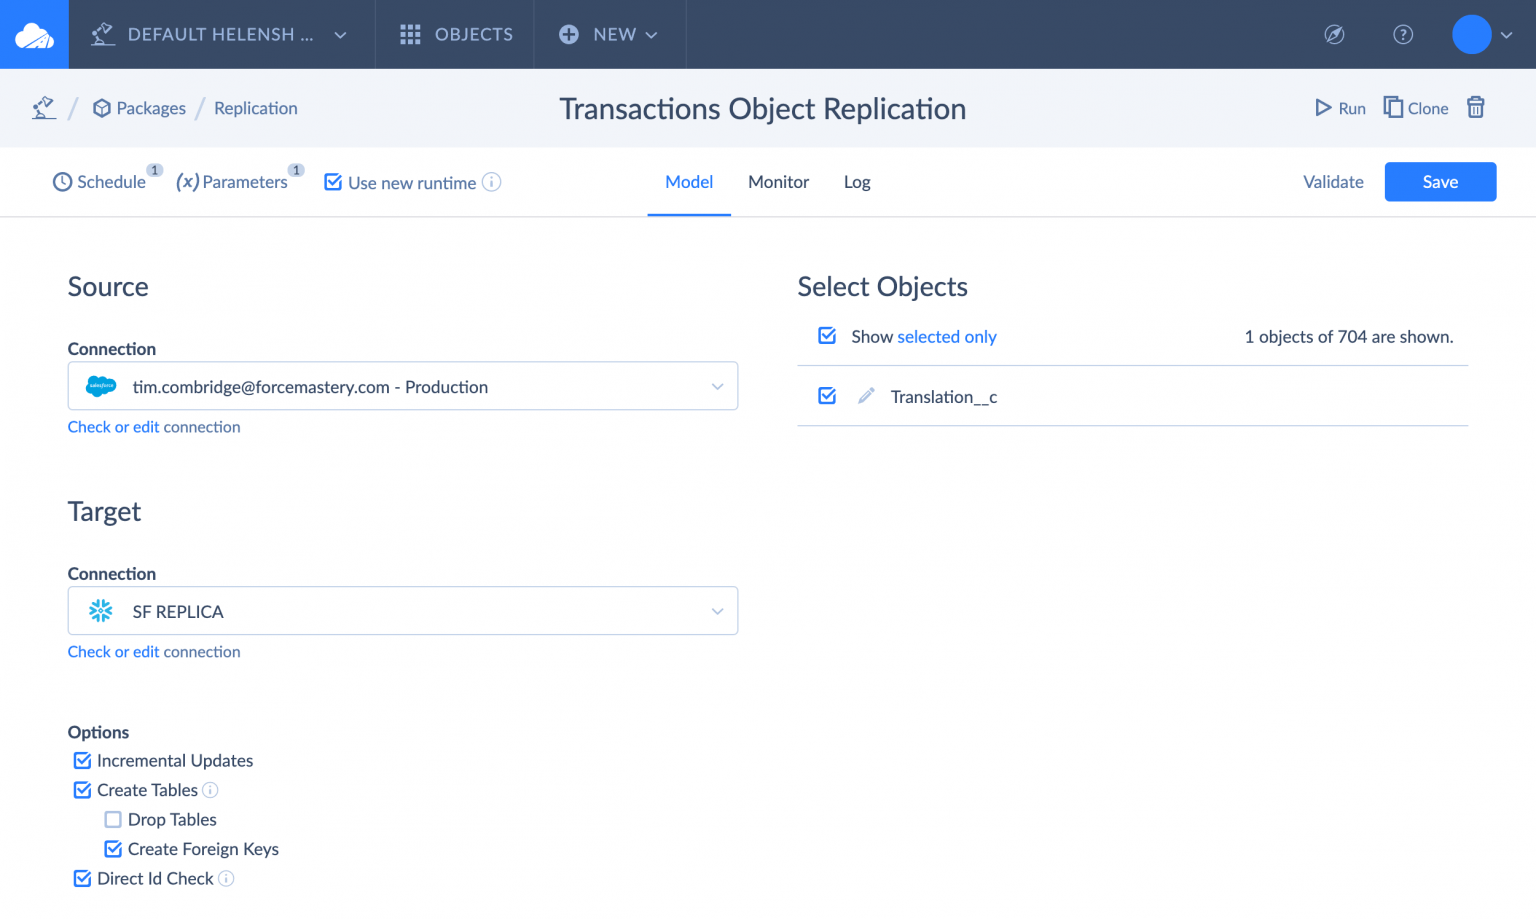
Task: Open the OBJECTS grid view
Action: [454, 34]
